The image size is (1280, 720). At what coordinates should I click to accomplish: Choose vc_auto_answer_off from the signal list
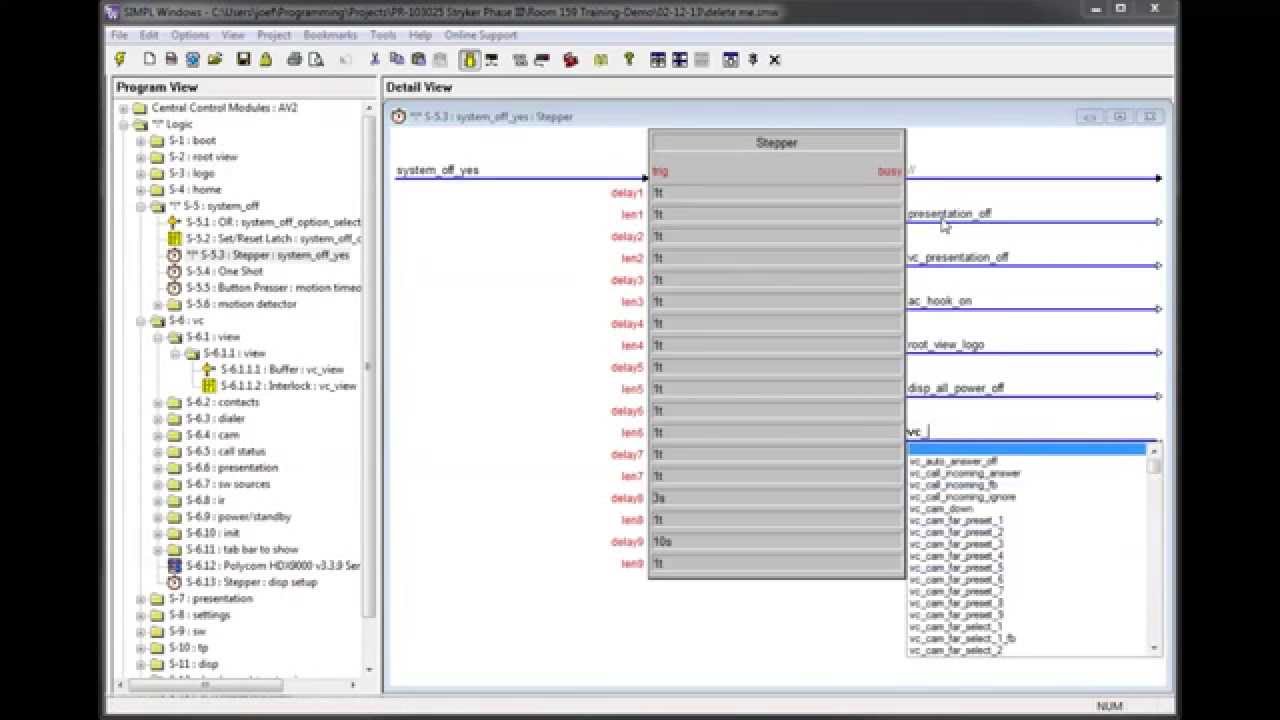pos(953,461)
